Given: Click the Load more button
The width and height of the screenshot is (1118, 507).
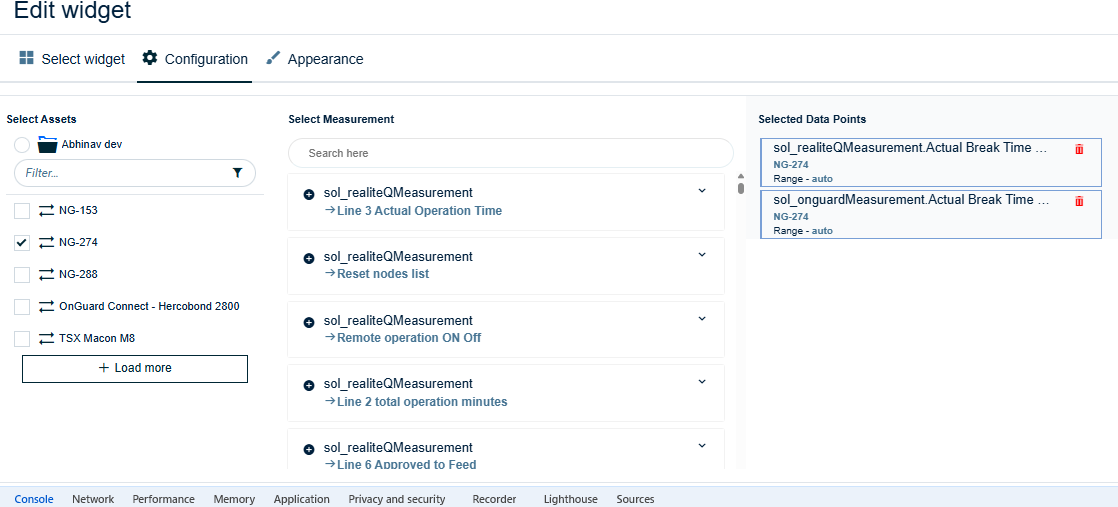Looking at the screenshot, I should coord(135,368).
